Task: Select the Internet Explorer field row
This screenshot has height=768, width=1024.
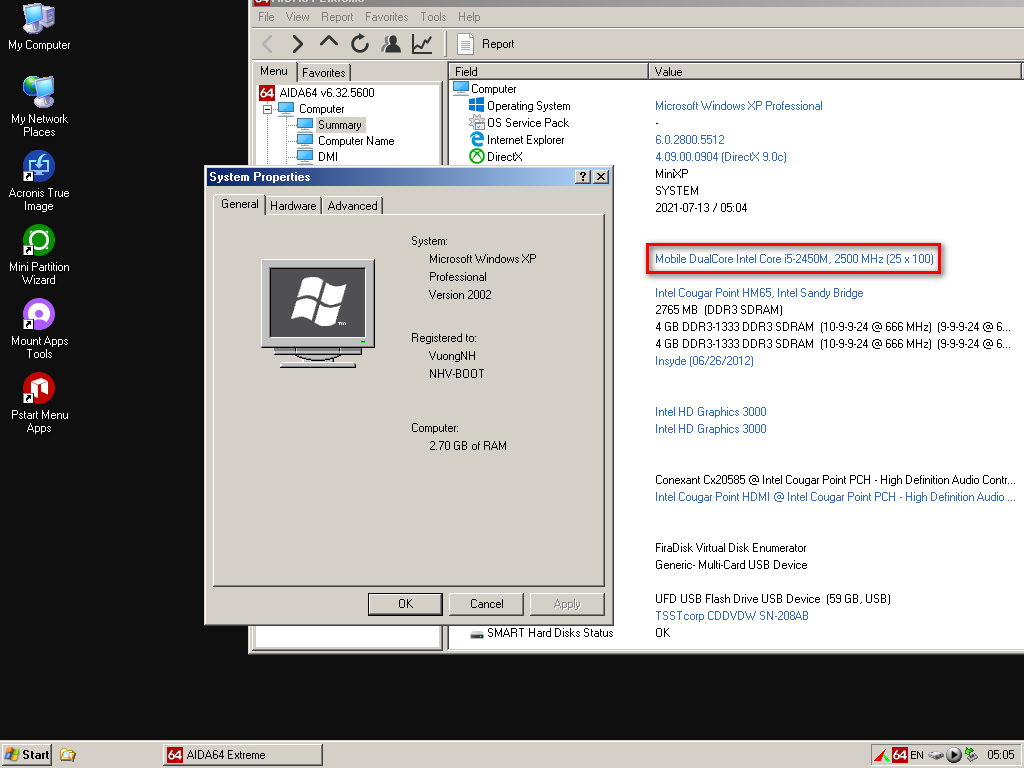Action: click(x=517, y=140)
